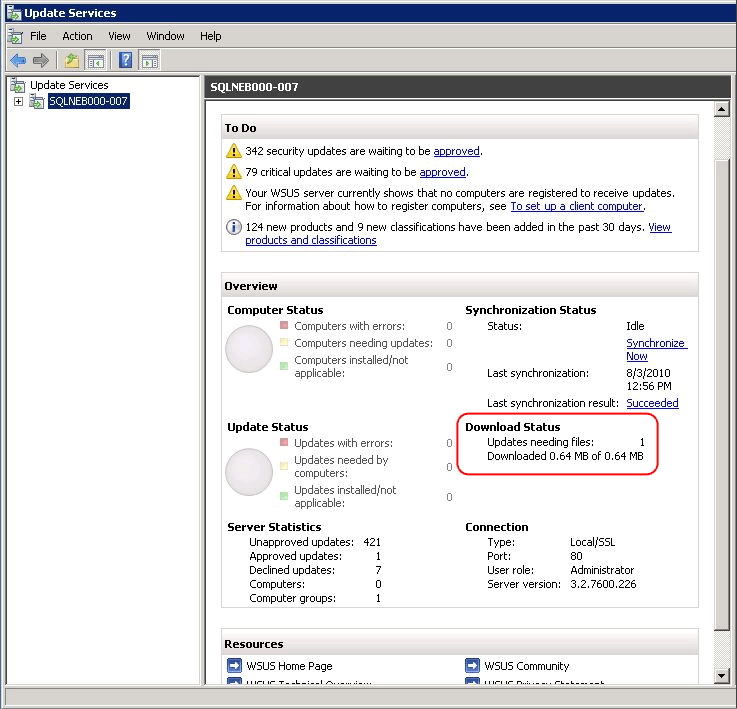The width and height of the screenshot is (737, 709).
Task: Click the Downloaded 0.64 MB of 0.64 MB text
Action: click(x=565, y=456)
